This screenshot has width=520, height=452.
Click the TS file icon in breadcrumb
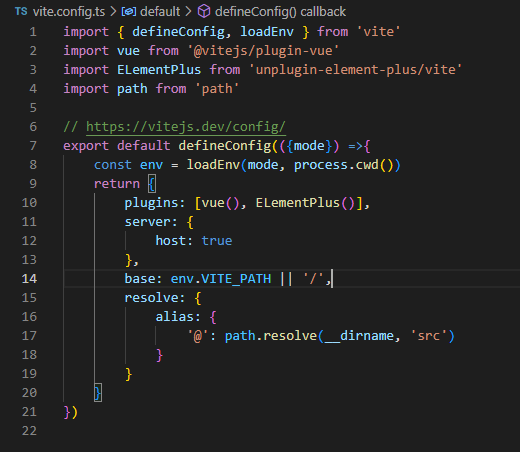click(x=21, y=12)
